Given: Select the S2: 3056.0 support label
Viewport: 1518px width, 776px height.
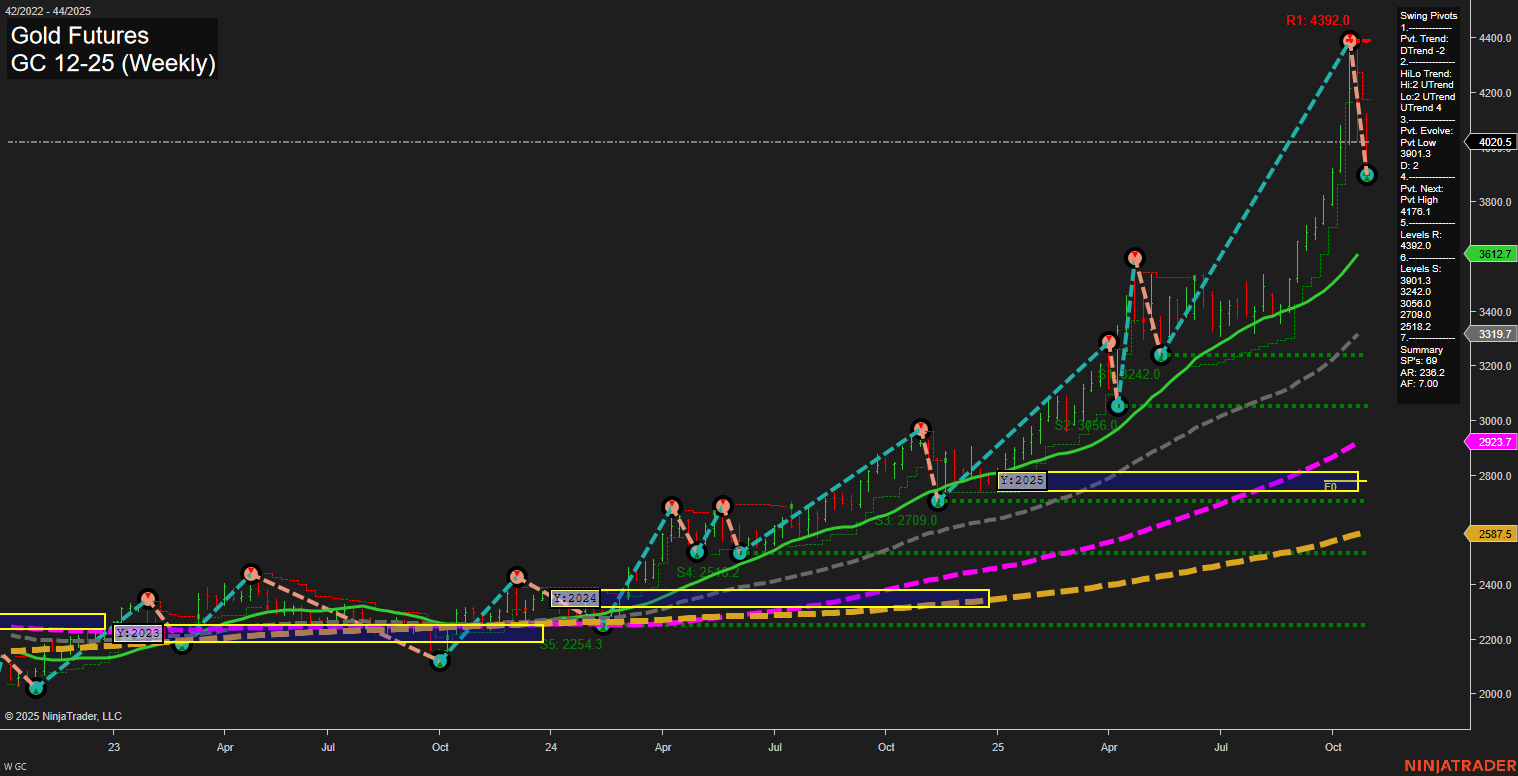Looking at the screenshot, I should (x=1086, y=425).
